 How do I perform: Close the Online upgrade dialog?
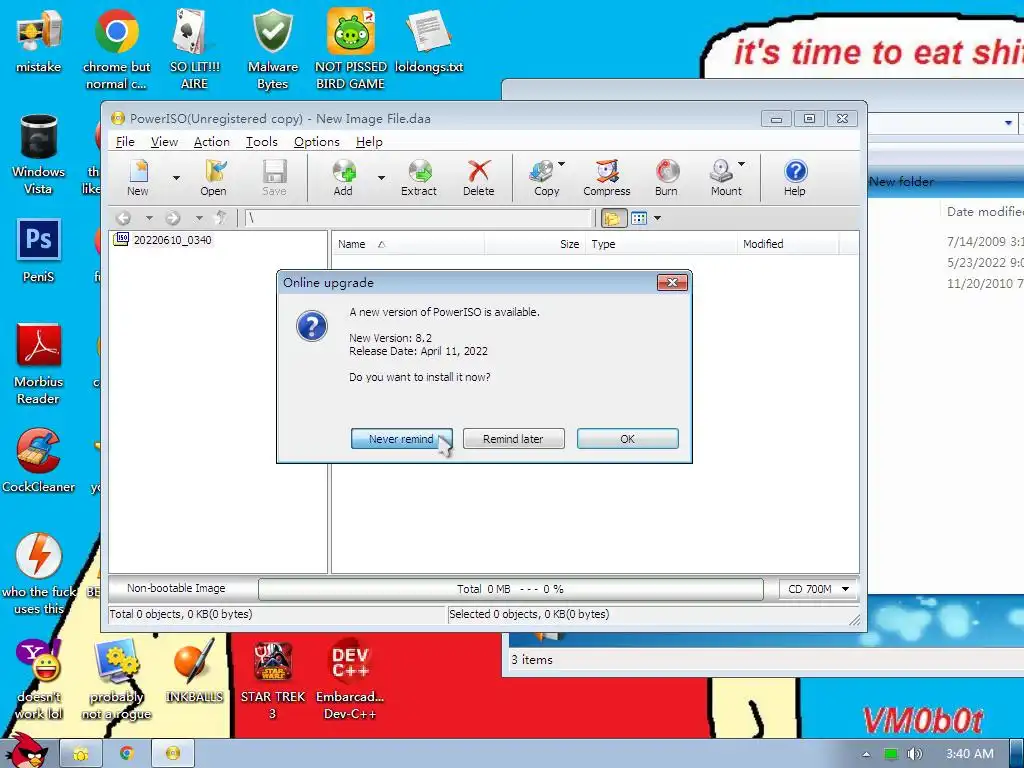672,282
